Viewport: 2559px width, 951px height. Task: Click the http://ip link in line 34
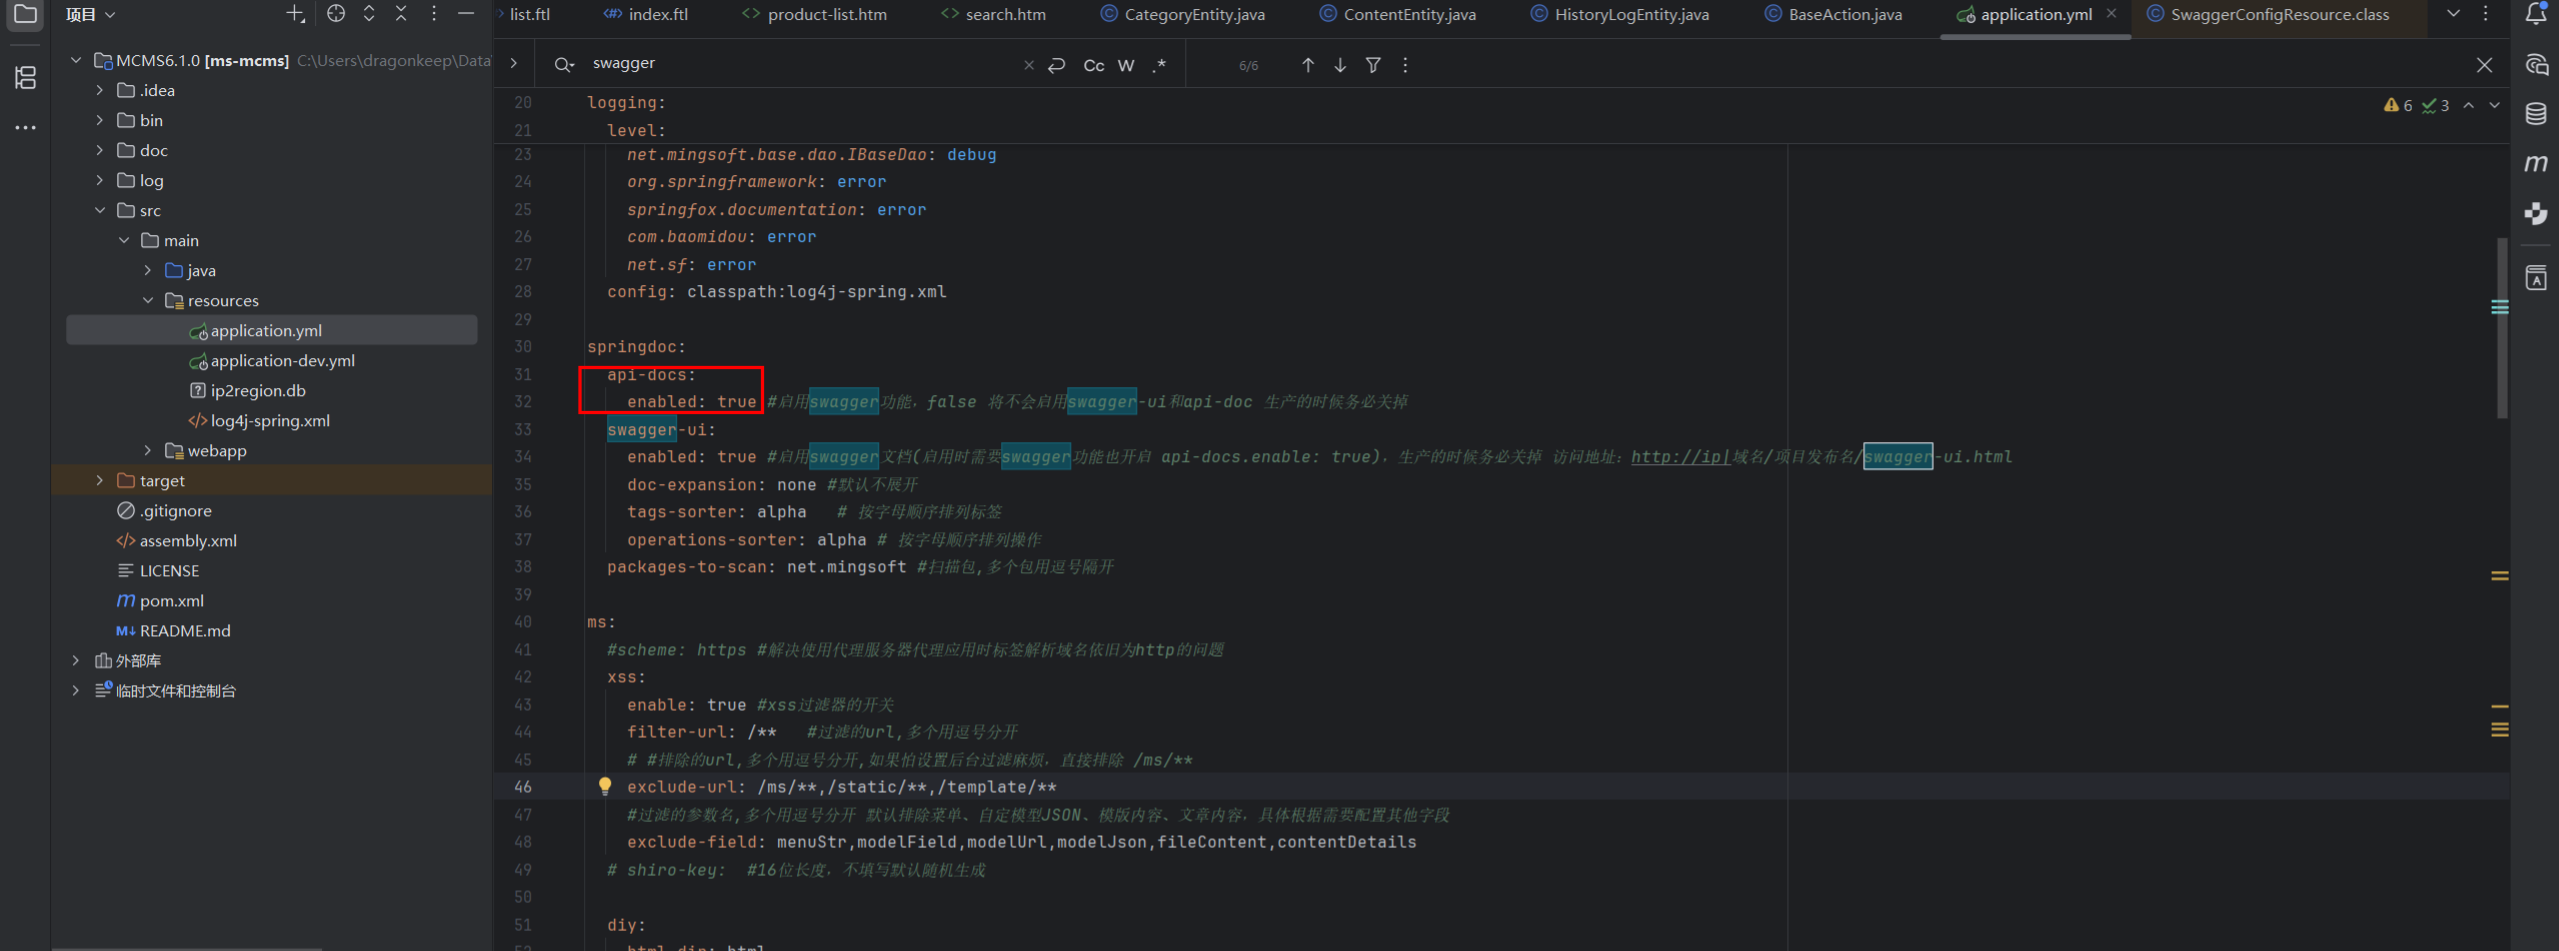(1679, 457)
